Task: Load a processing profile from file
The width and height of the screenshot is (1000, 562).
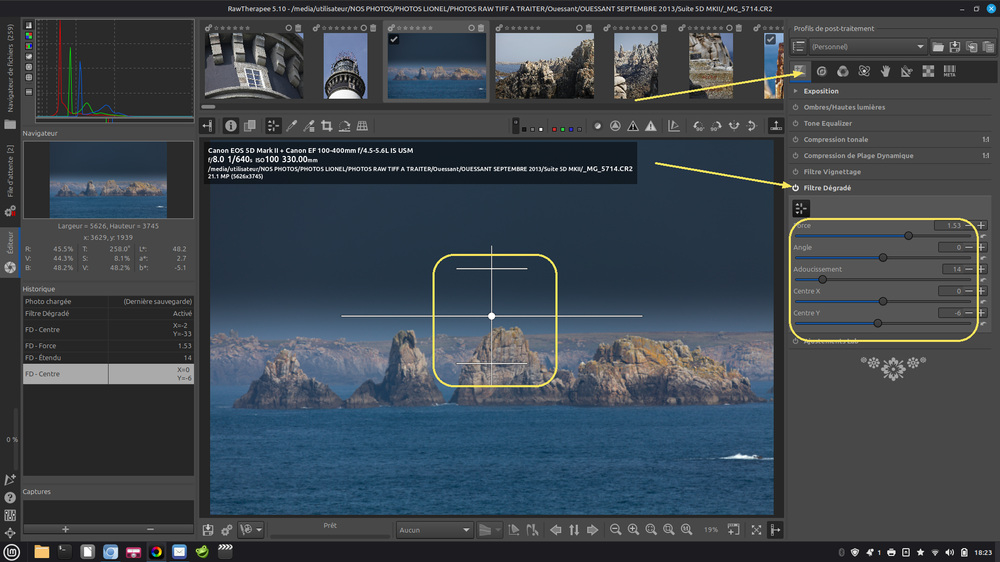Action: pyautogui.click(x=938, y=47)
